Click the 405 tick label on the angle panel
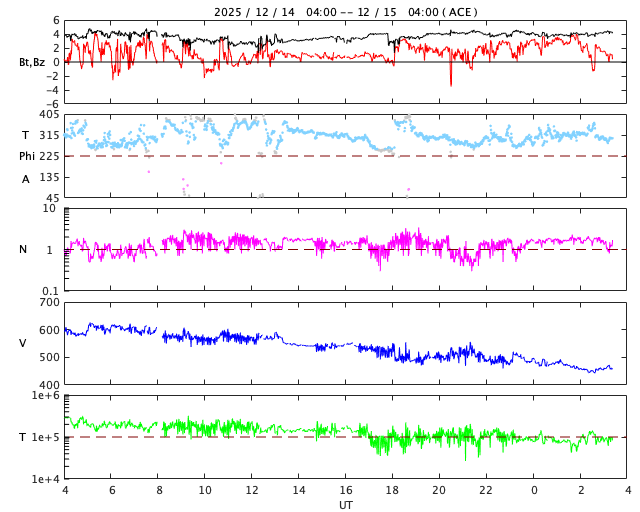640x512 pixels. pos(48,114)
